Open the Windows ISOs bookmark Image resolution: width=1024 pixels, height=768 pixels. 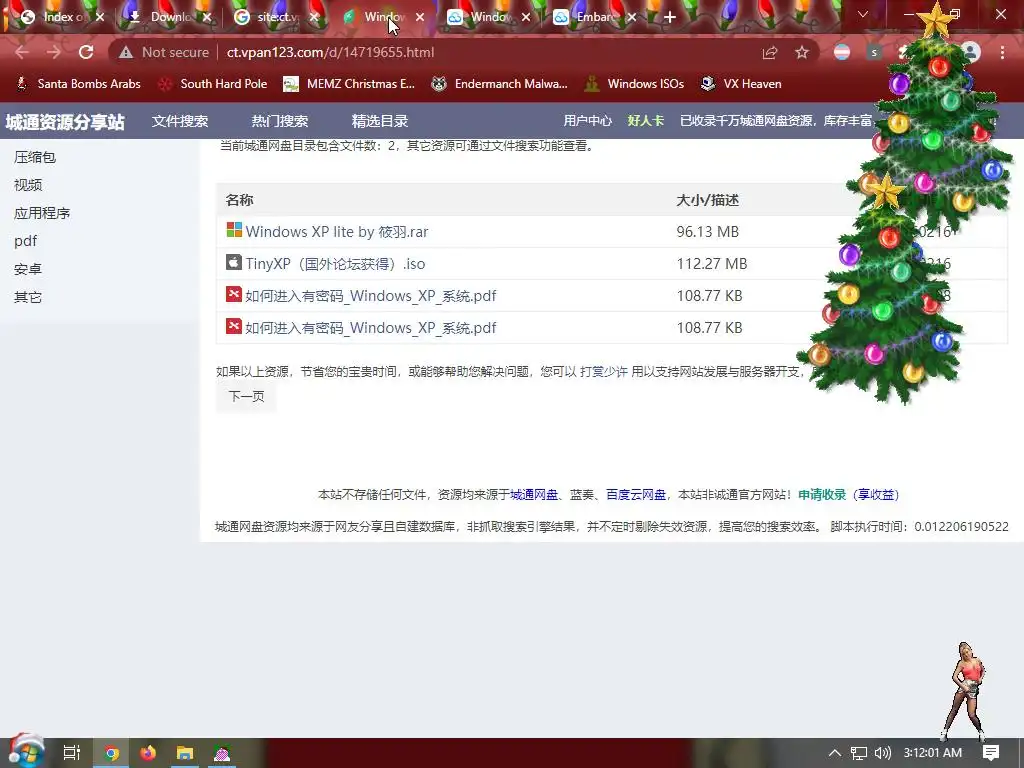[x=635, y=84]
